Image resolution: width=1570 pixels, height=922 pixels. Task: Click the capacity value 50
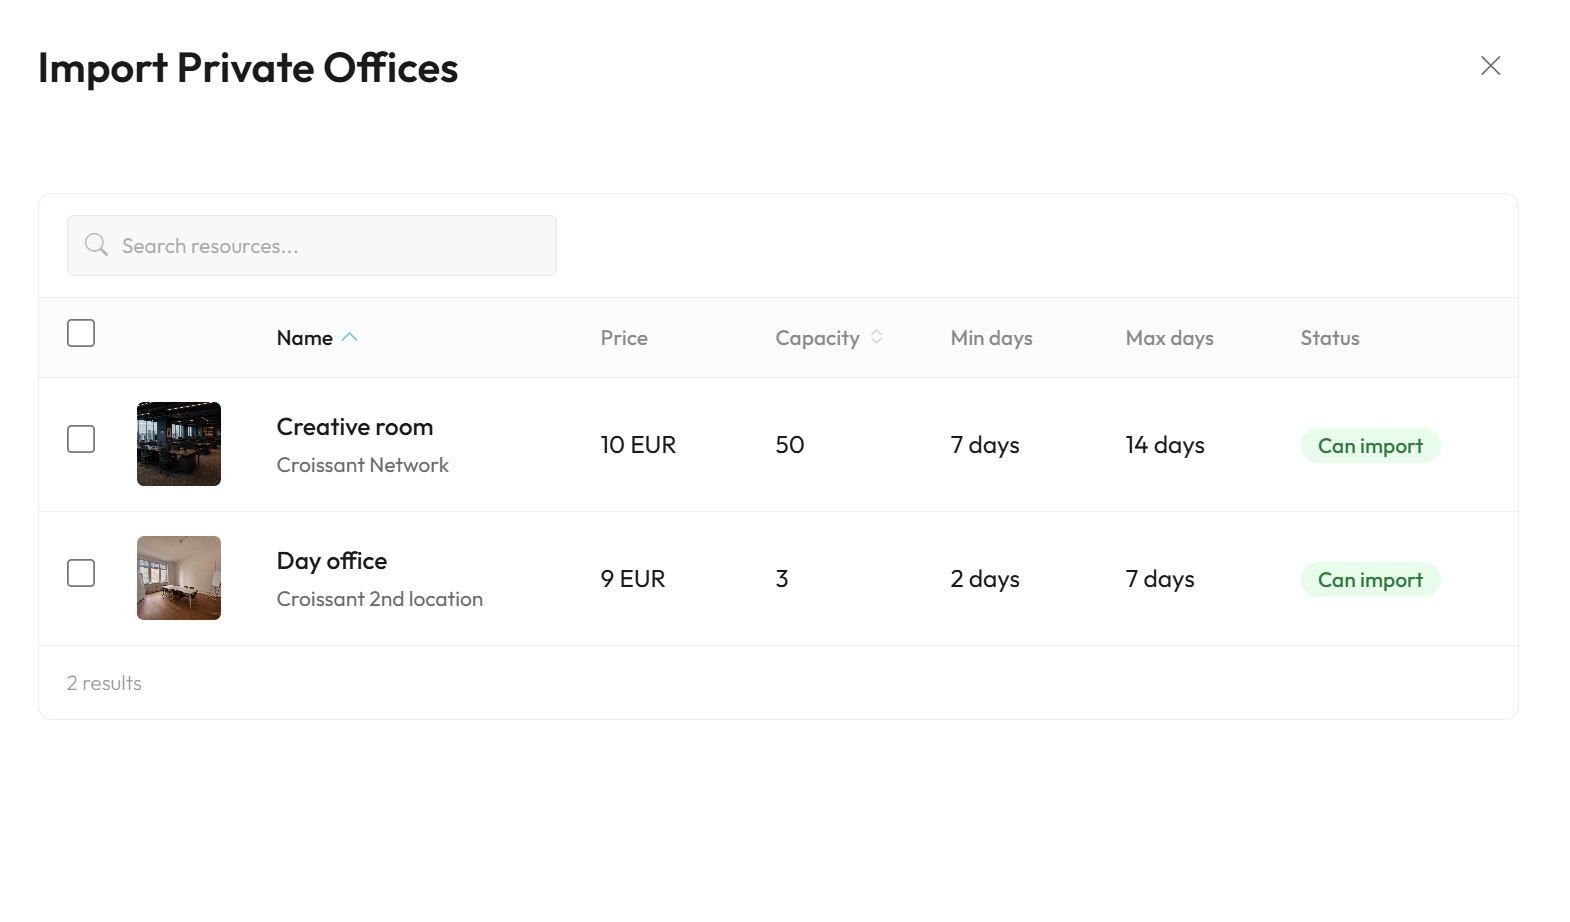click(x=790, y=445)
